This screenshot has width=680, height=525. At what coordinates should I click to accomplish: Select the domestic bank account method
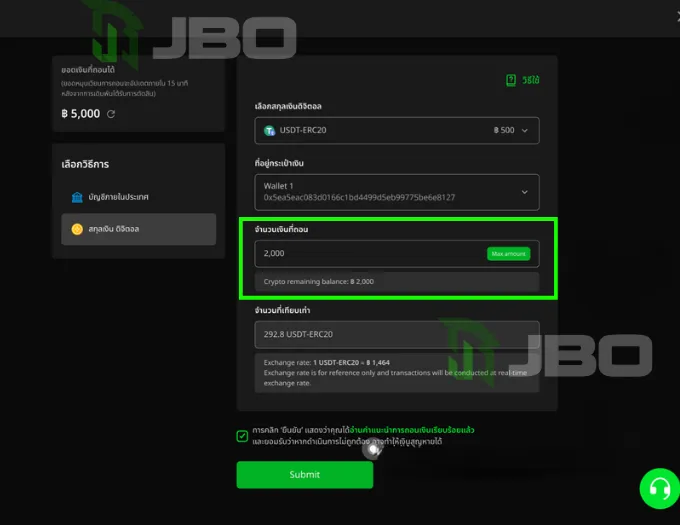click(138, 197)
